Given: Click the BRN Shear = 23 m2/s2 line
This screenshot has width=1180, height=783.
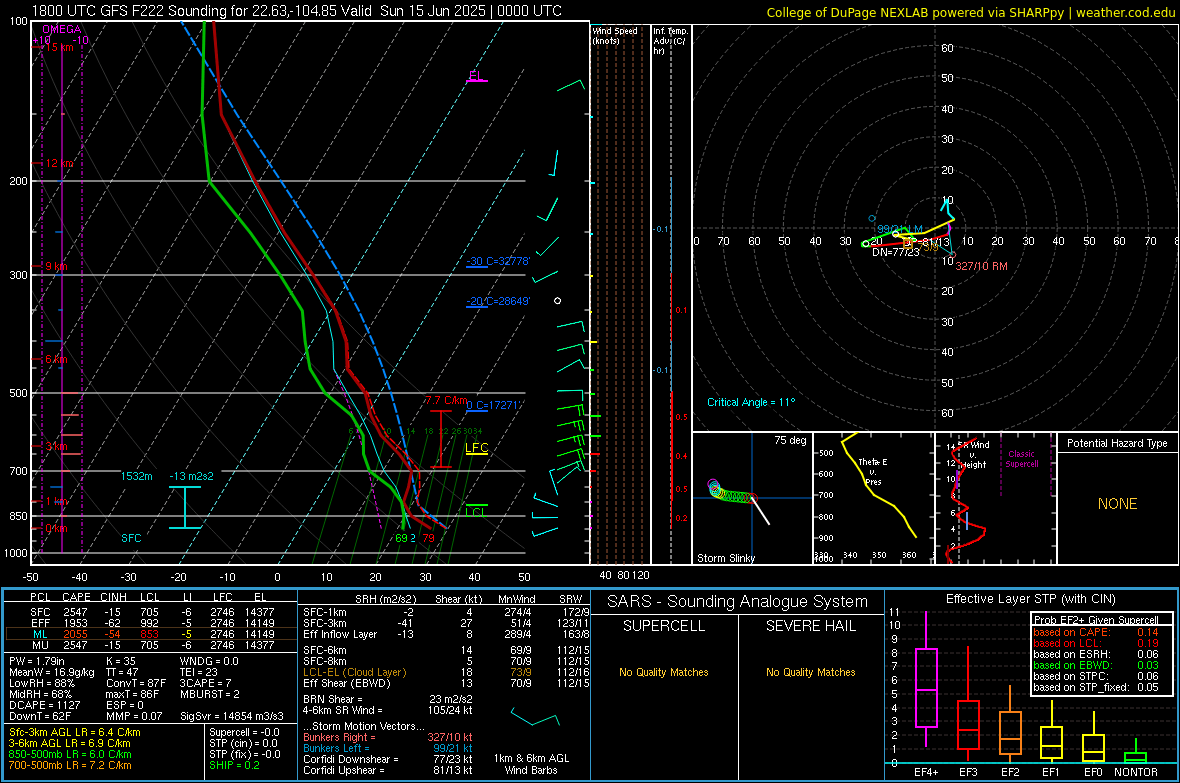Looking at the screenshot, I should 387,699.
